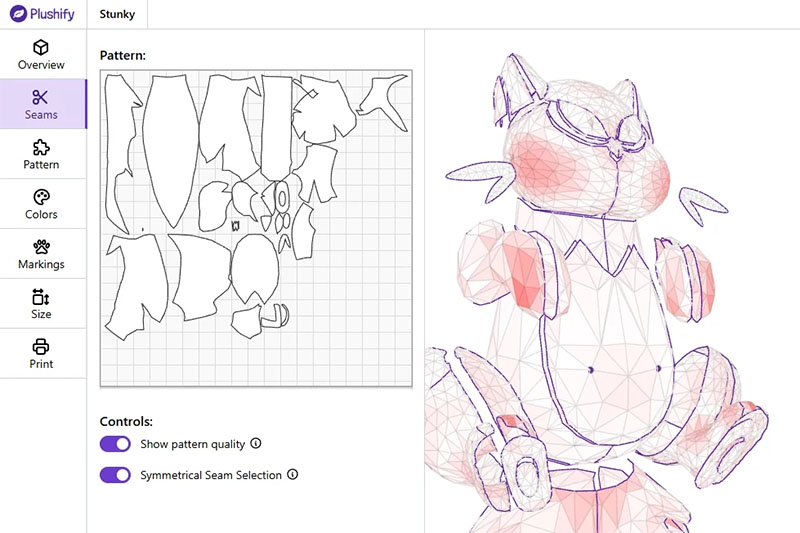Click the red cheek on 3D model

[x=543, y=164]
